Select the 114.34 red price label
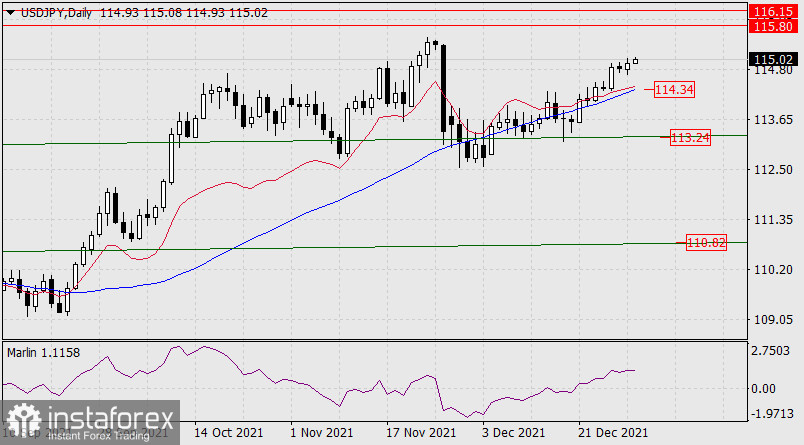This screenshot has width=804, height=445. tap(674, 90)
